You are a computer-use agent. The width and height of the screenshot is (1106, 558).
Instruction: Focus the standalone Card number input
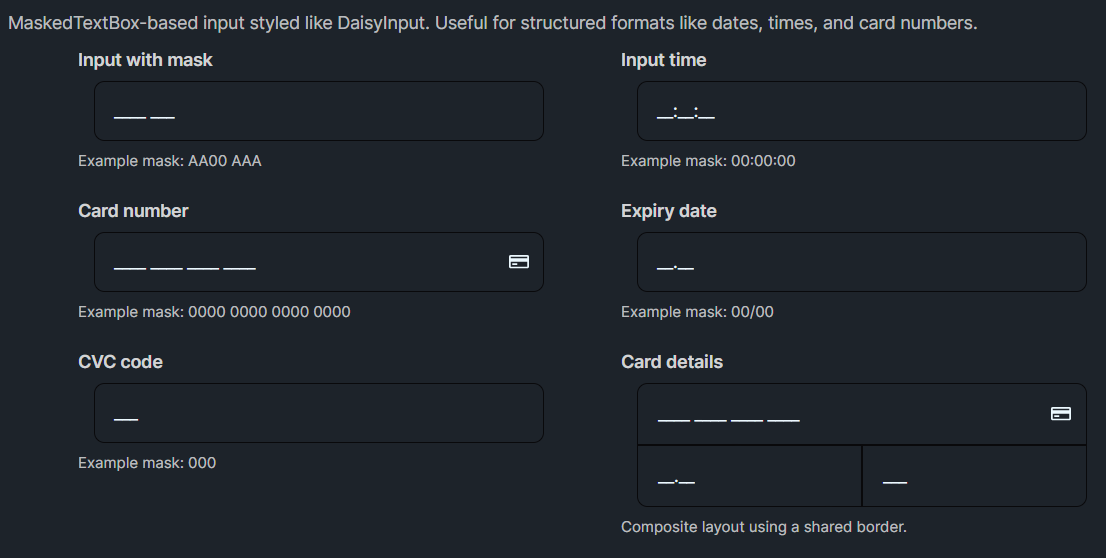tap(300, 262)
